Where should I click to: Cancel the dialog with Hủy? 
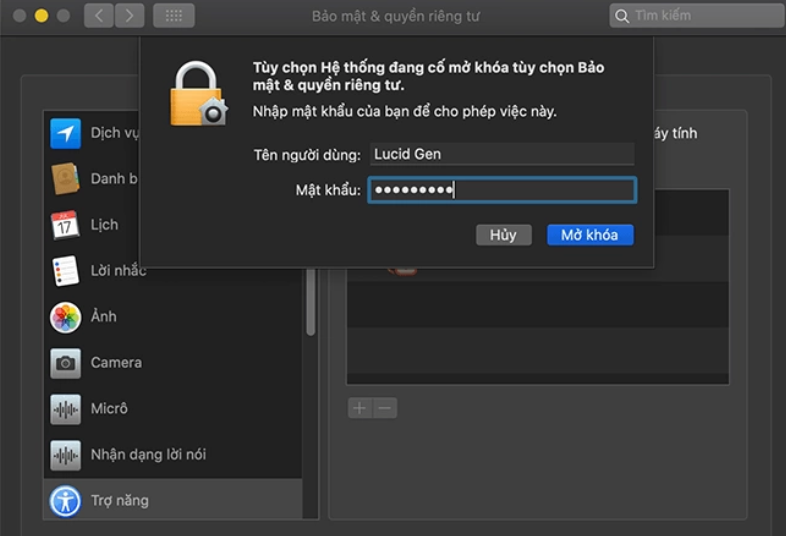[x=503, y=235]
